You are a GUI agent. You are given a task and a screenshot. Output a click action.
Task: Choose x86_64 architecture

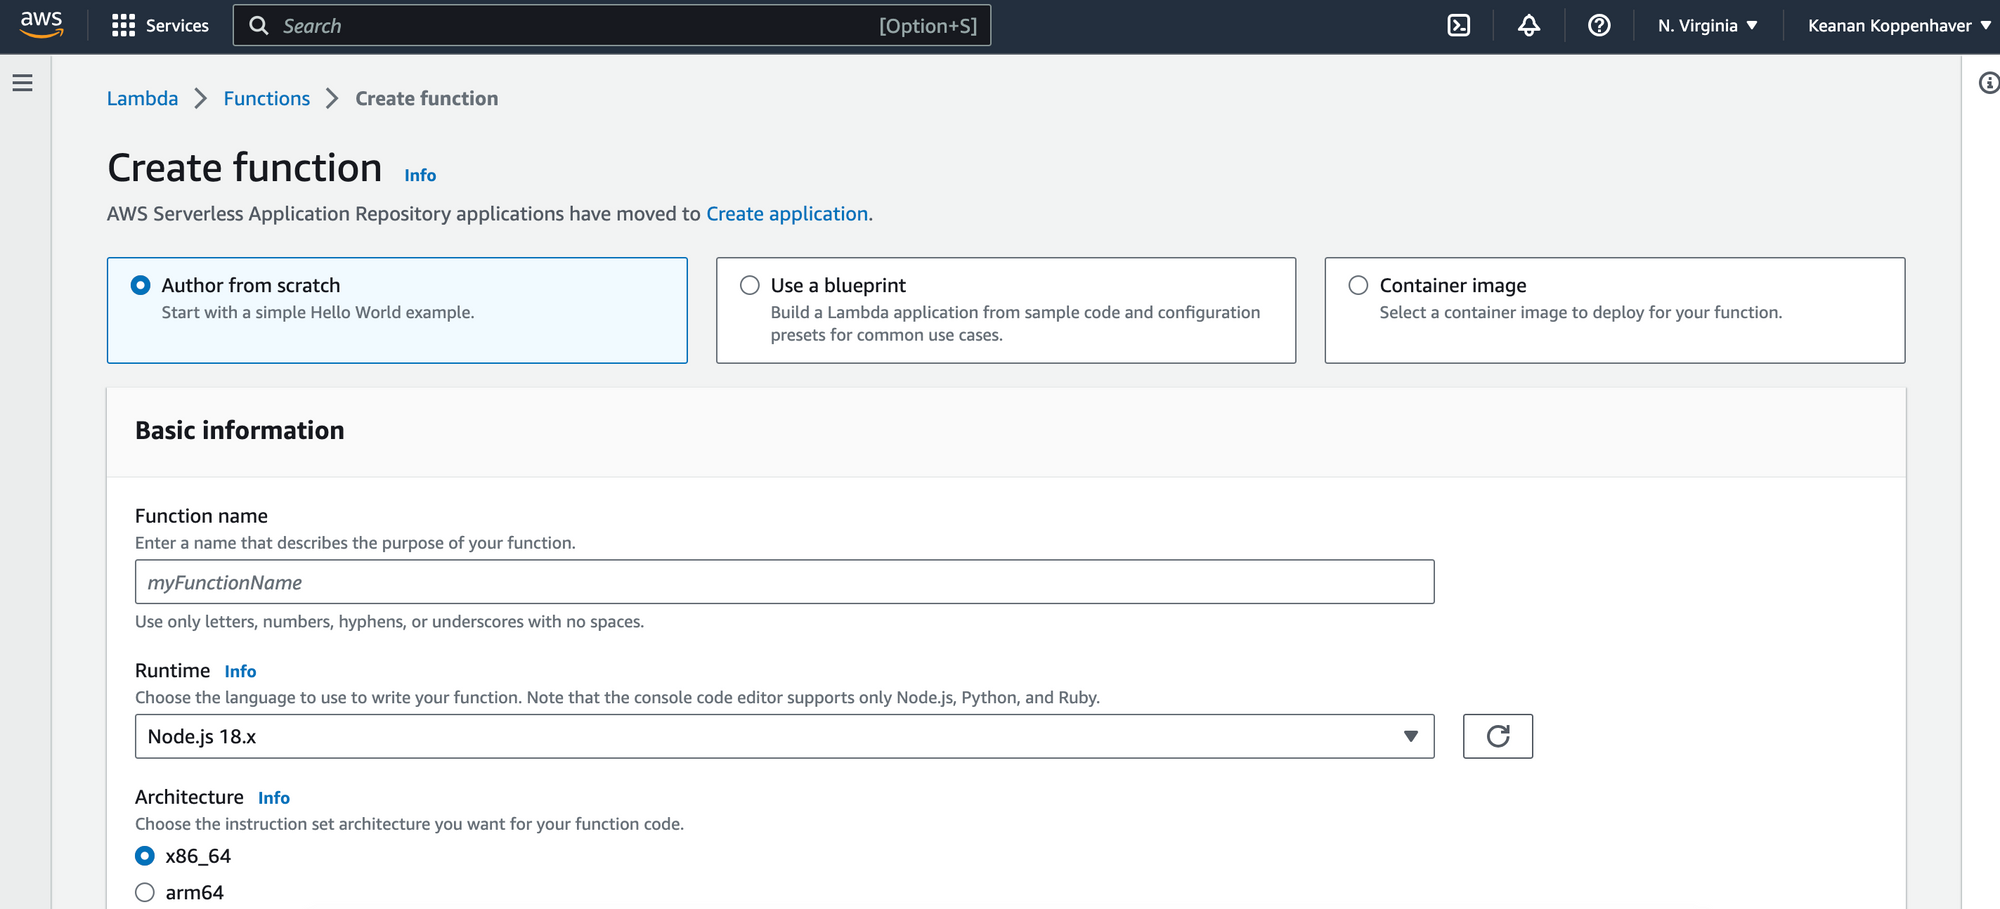point(145,856)
